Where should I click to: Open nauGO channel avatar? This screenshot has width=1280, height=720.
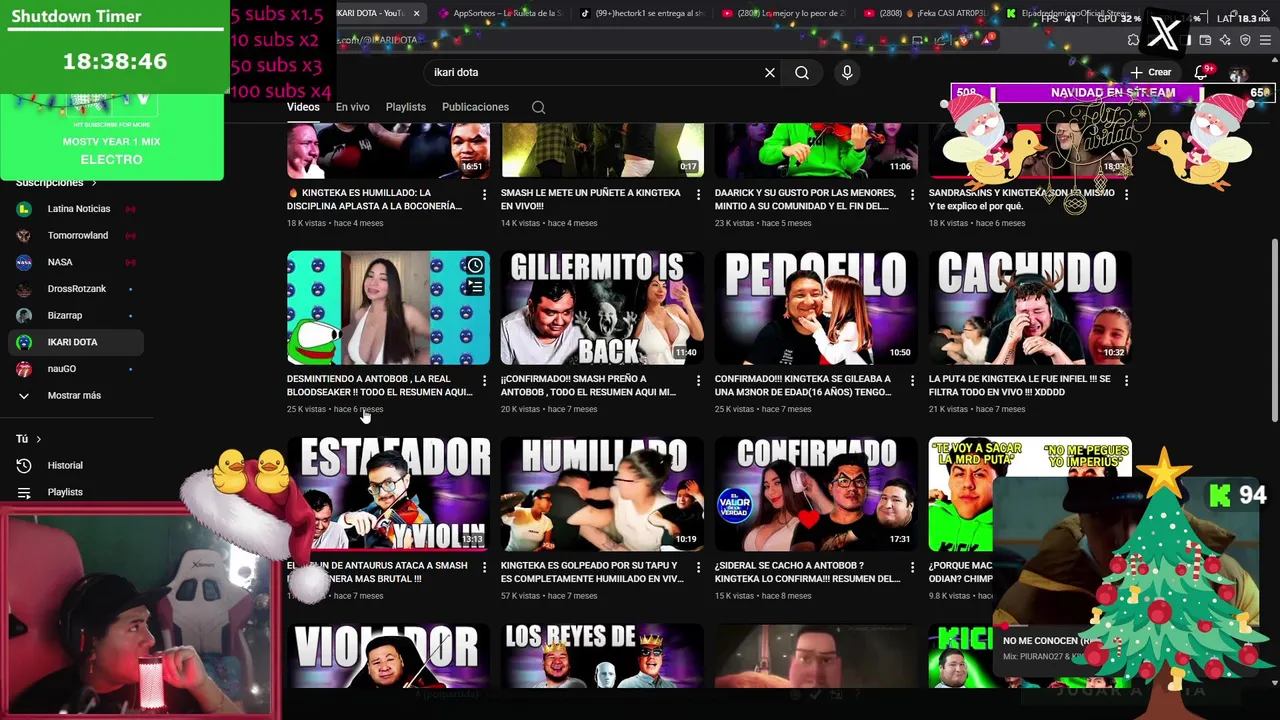[x=24, y=369]
